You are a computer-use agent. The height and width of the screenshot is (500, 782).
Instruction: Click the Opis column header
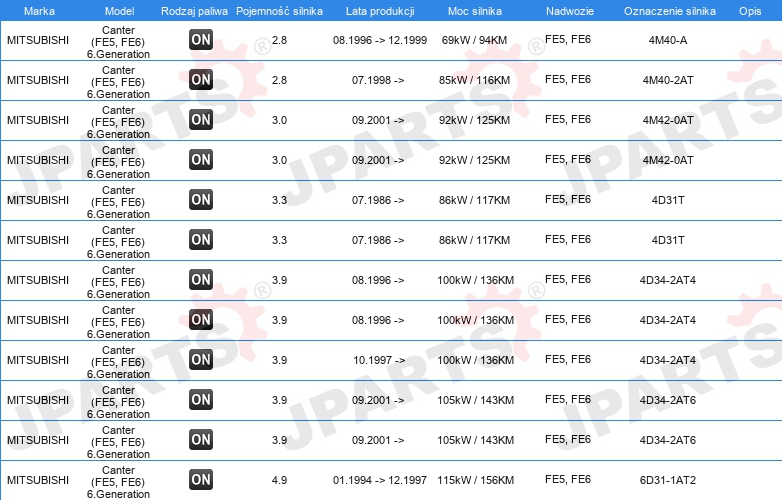click(x=750, y=11)
